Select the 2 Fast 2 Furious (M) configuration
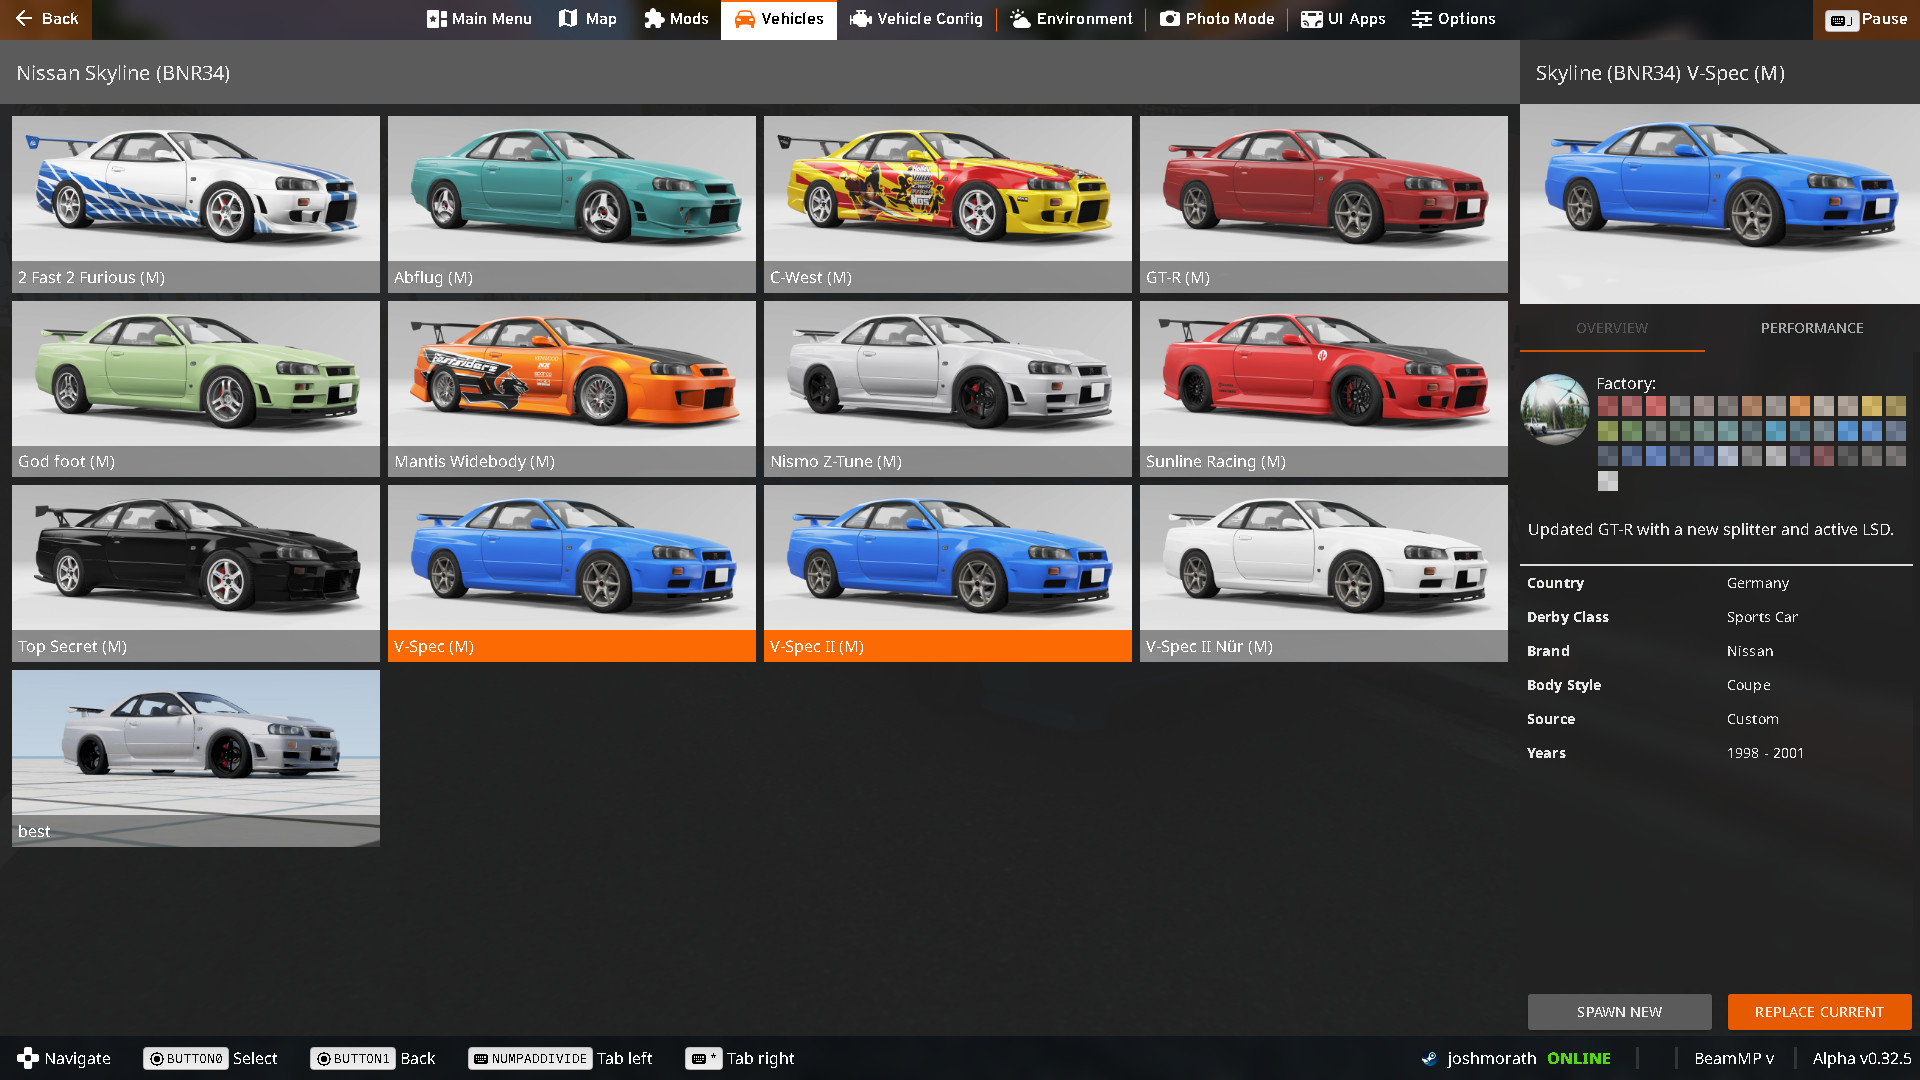 pyautogui.click(x=196, y=204)
